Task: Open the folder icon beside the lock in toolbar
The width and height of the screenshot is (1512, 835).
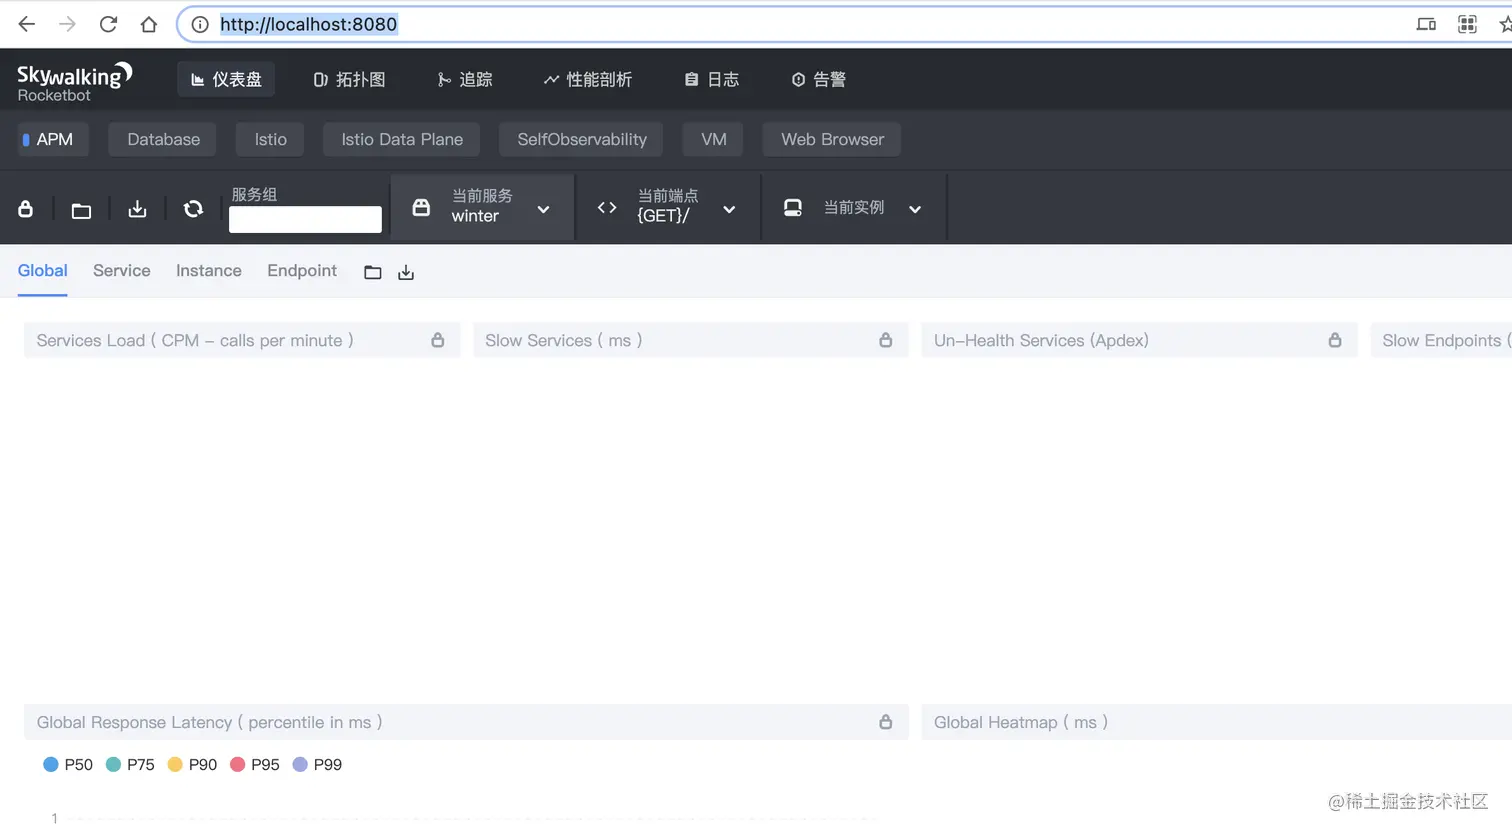Action: pyautogui.click(x=80, y=208)
